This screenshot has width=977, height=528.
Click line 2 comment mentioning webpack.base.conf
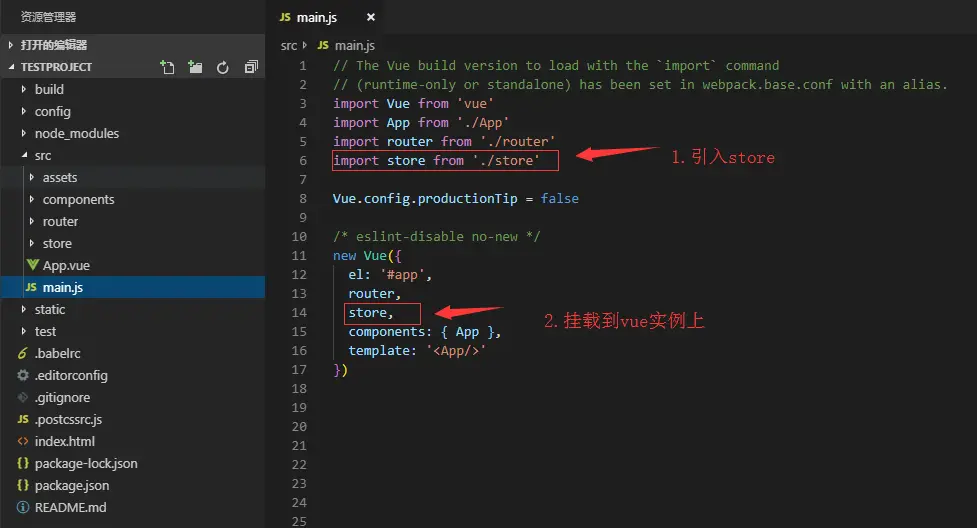coord(640,84)
